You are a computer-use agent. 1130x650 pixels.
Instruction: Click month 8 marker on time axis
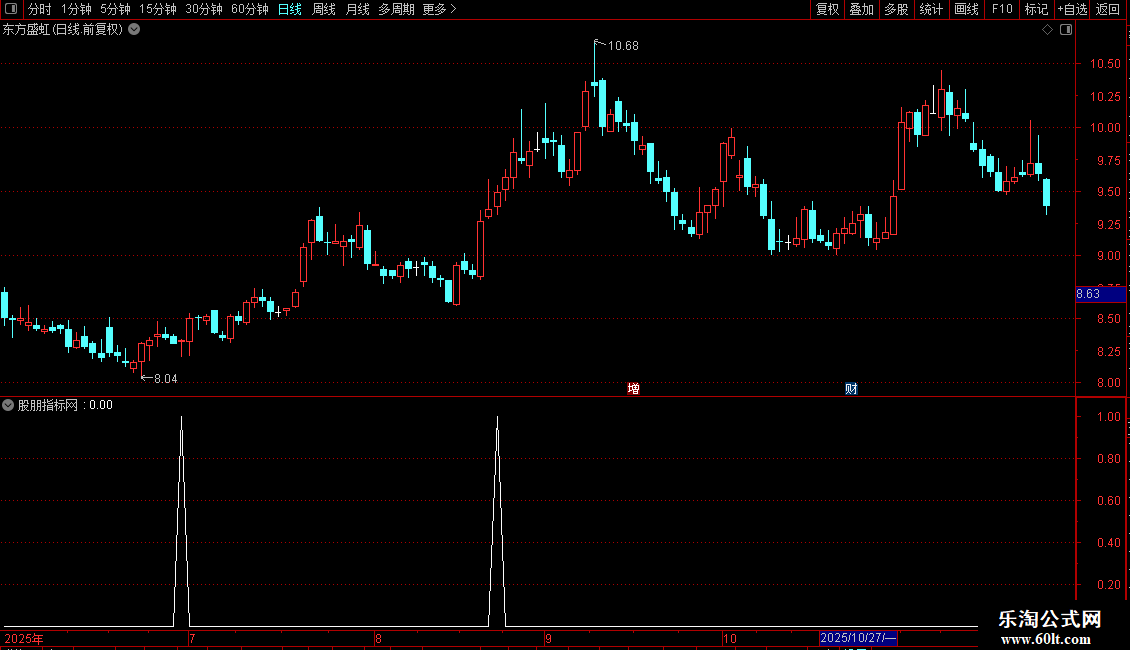[378, 638]
